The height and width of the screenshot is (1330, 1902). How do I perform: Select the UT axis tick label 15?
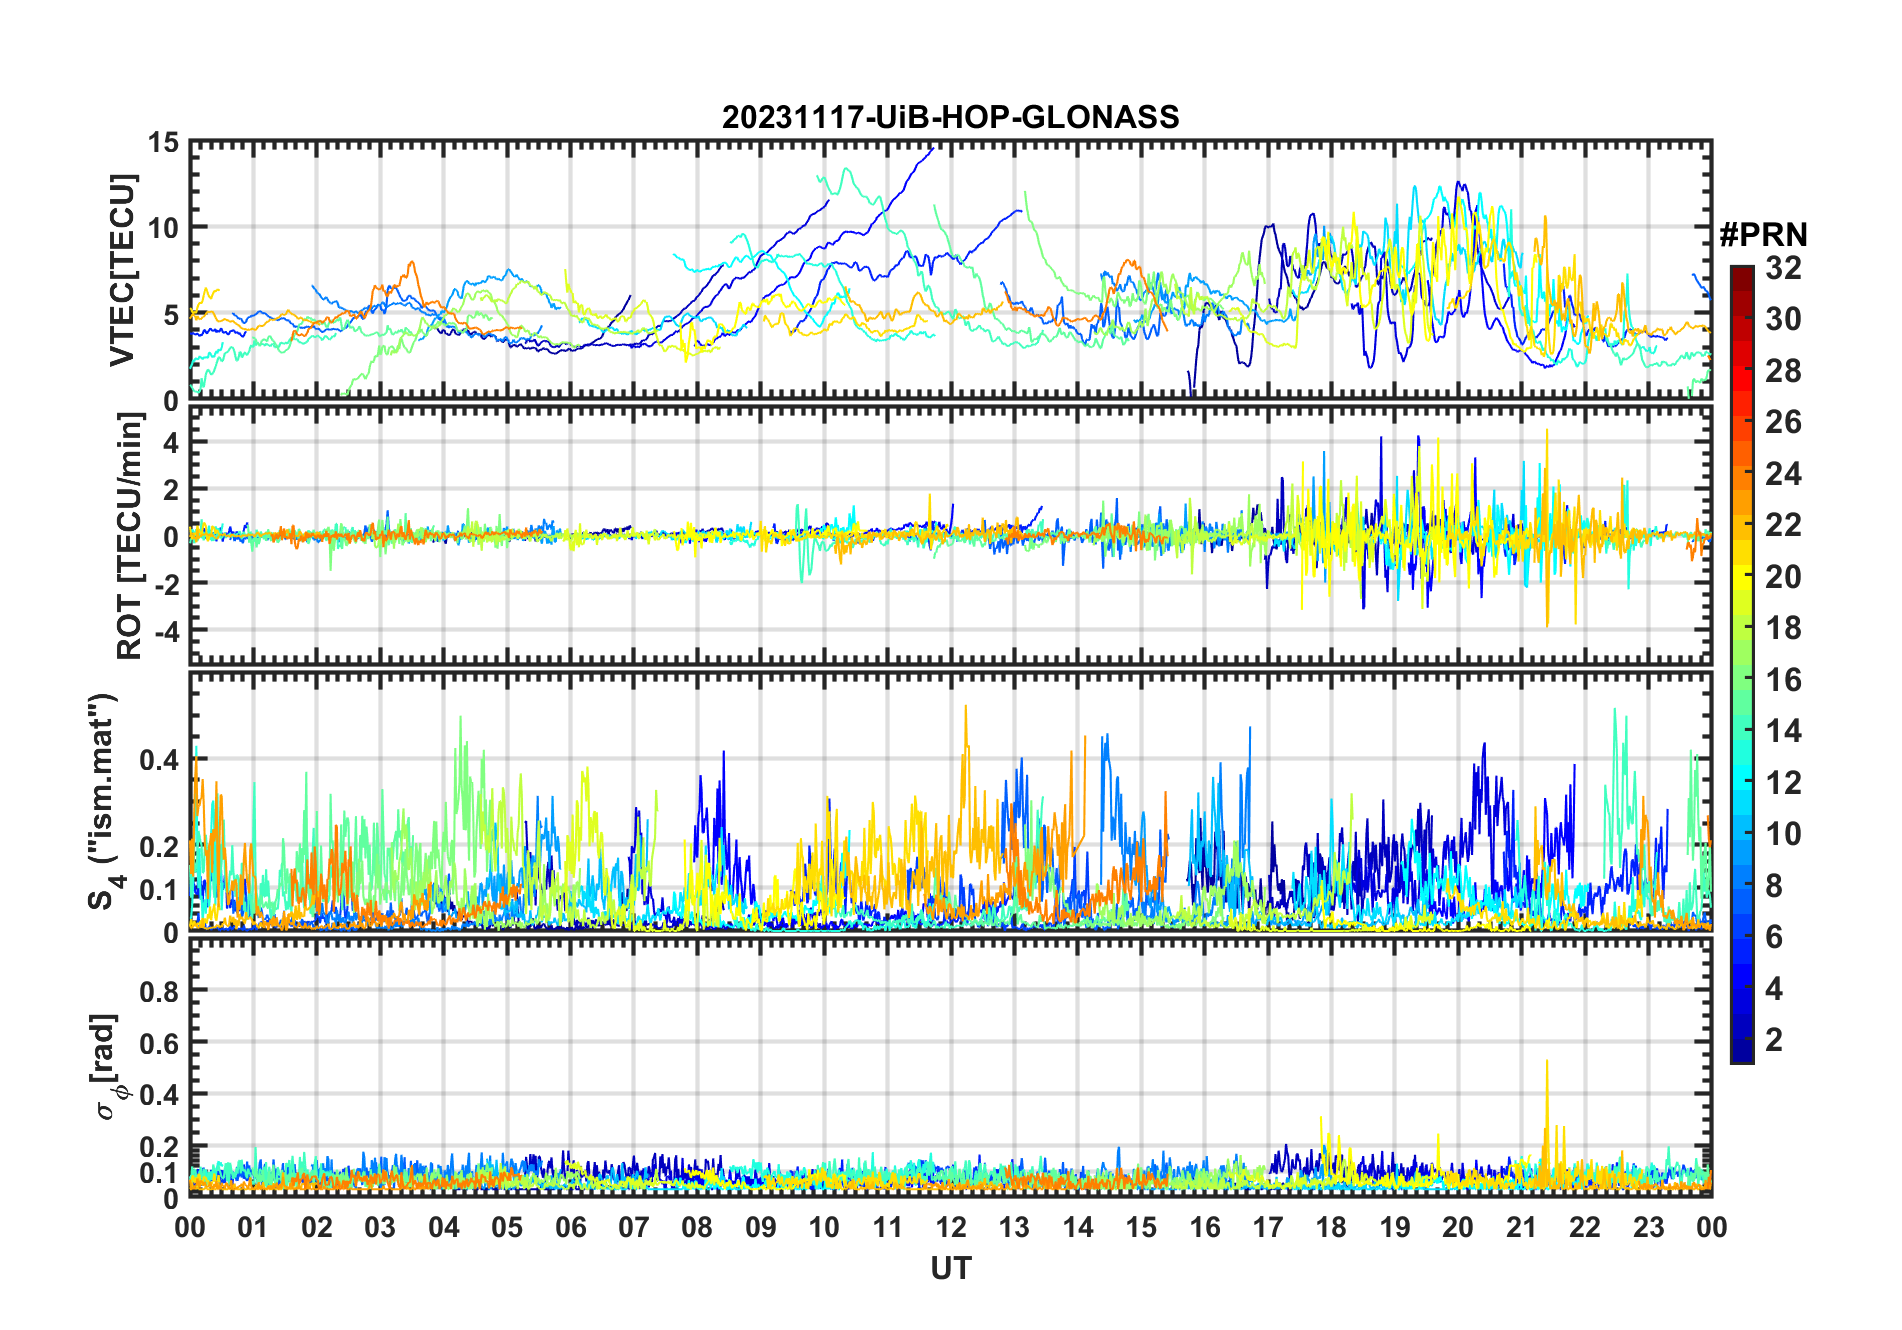point(1141,1227)
